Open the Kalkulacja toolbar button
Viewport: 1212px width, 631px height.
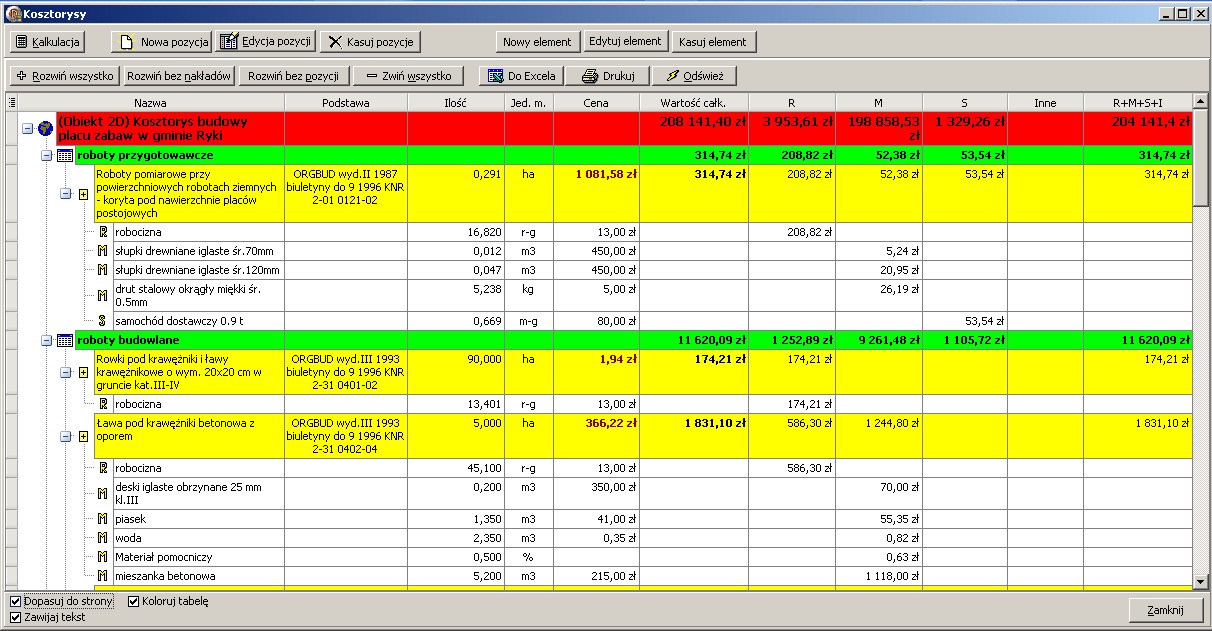click(47, 42)
